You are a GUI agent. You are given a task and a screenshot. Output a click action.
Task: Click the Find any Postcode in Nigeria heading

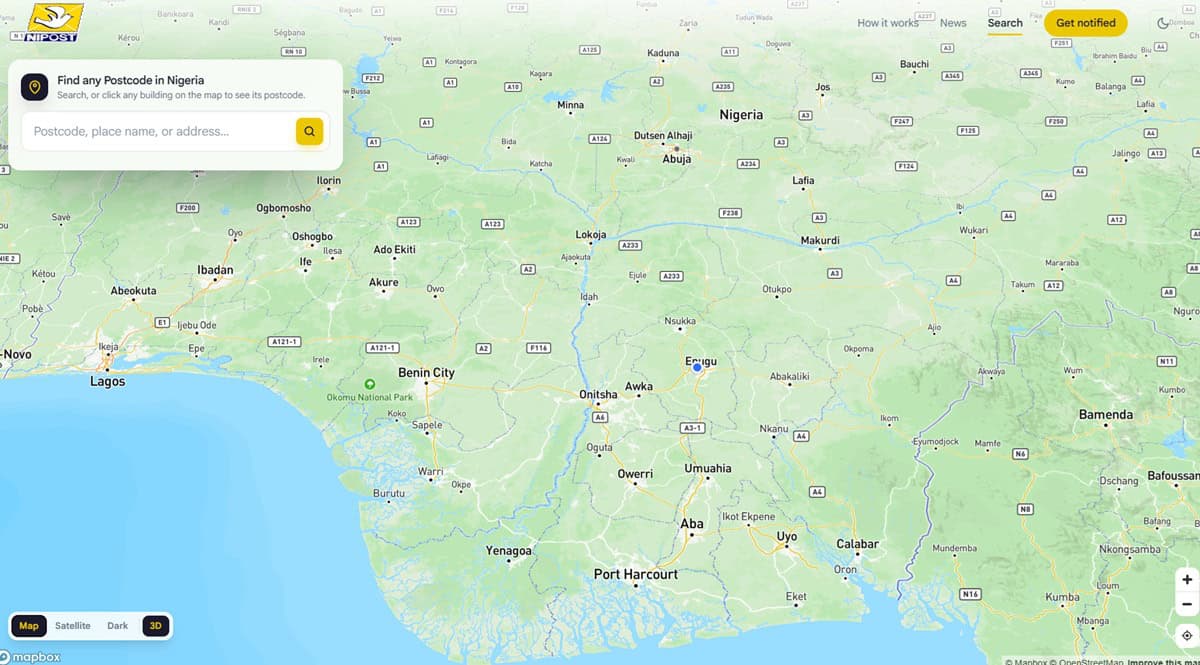(131, 80)
